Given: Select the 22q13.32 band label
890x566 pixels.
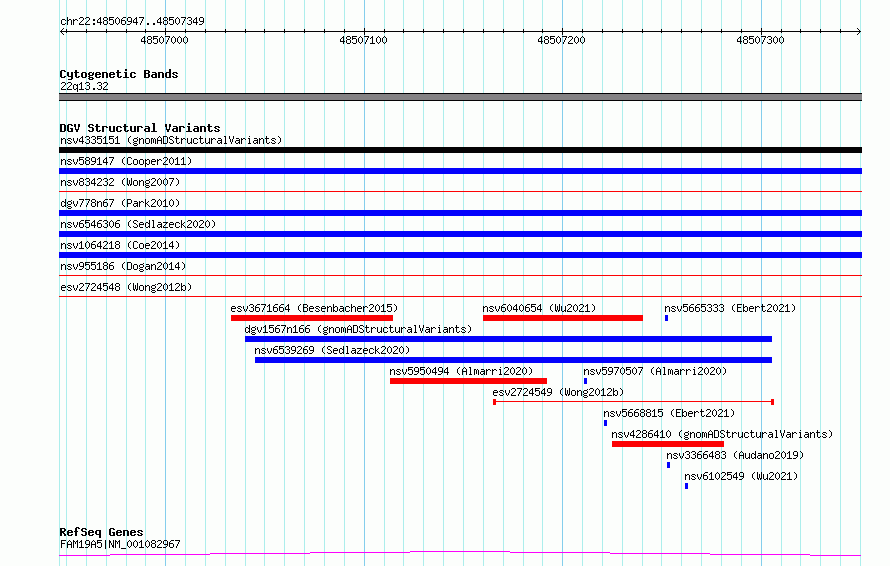Looking at the screenshot, I should (84, 86).
